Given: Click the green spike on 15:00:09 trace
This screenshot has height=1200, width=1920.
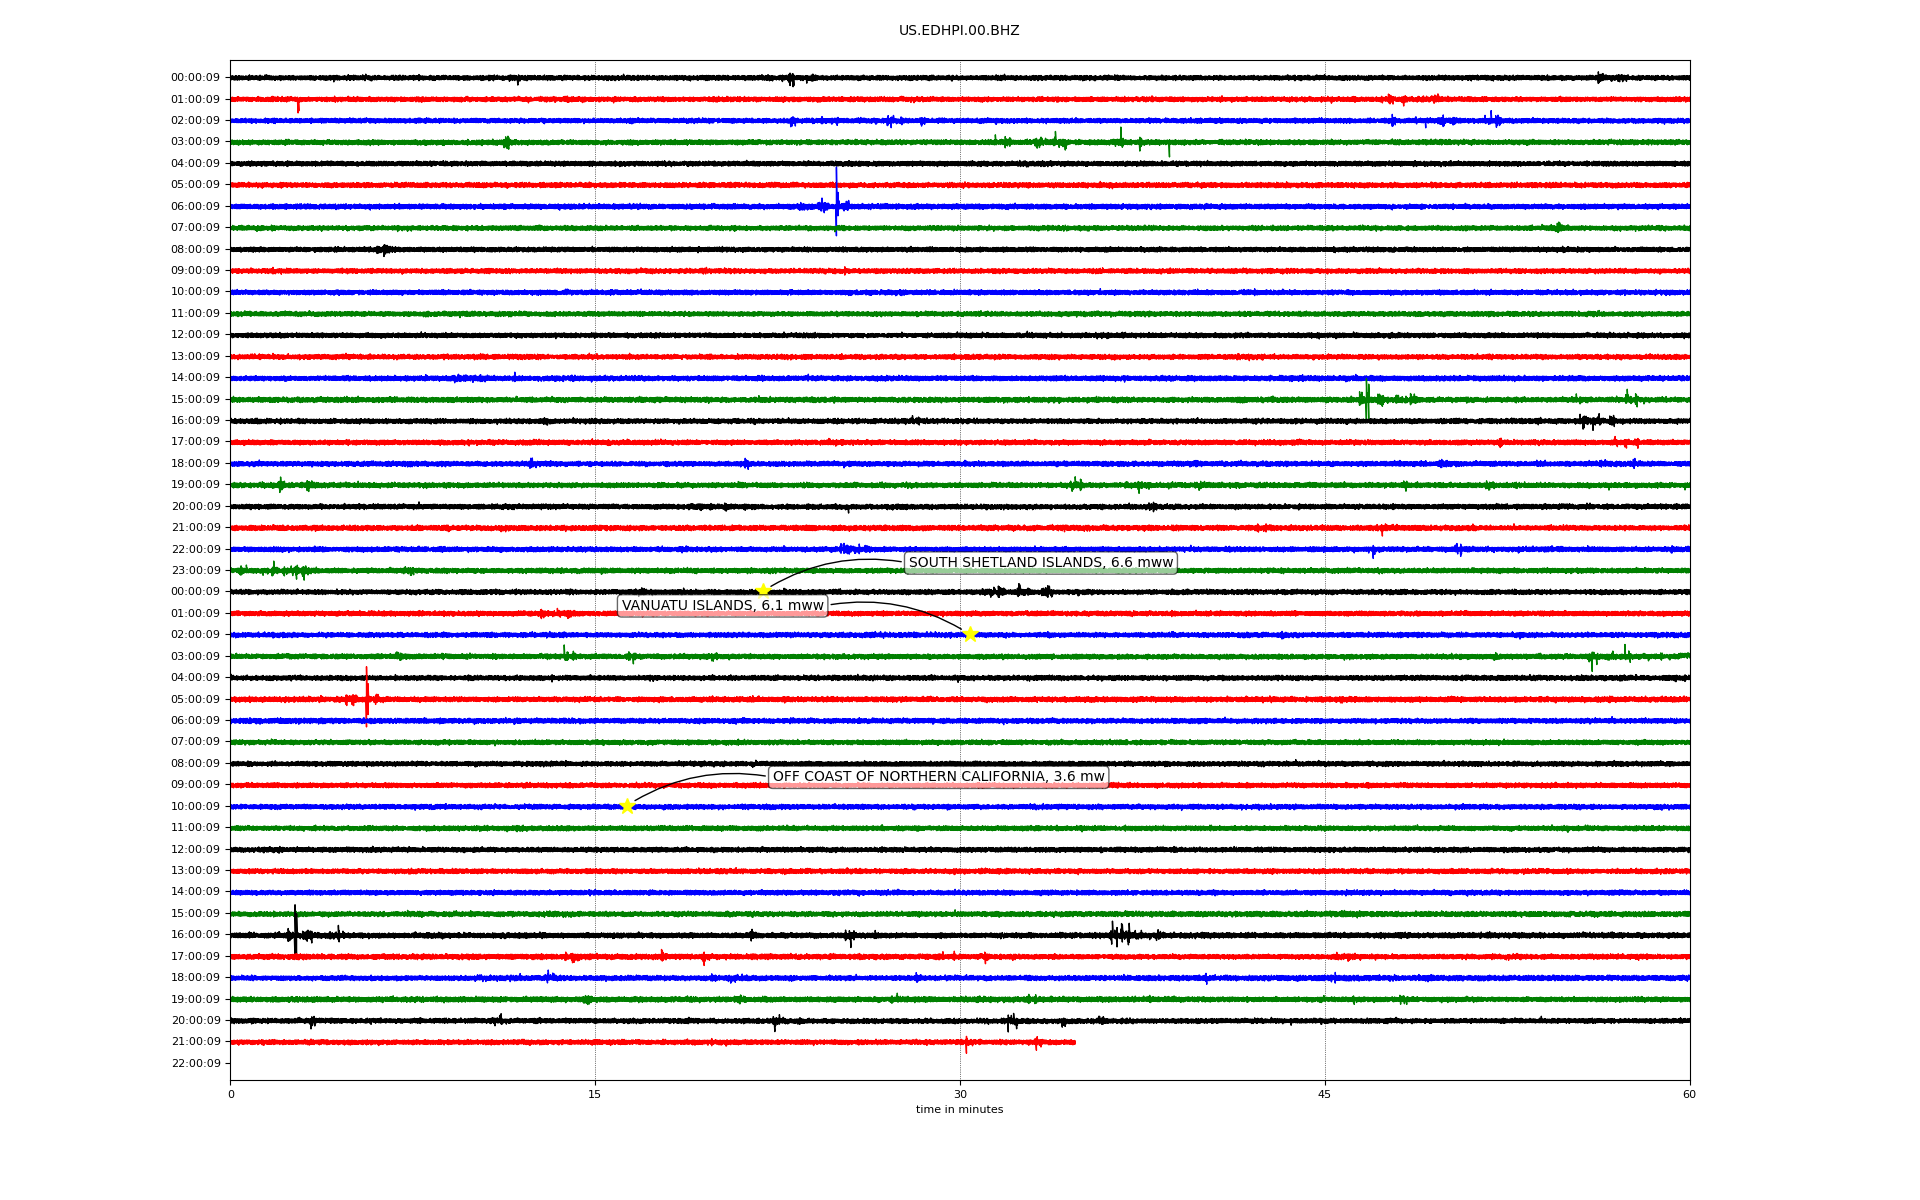Looking at the screenshot, I should tap(1367, 398).
